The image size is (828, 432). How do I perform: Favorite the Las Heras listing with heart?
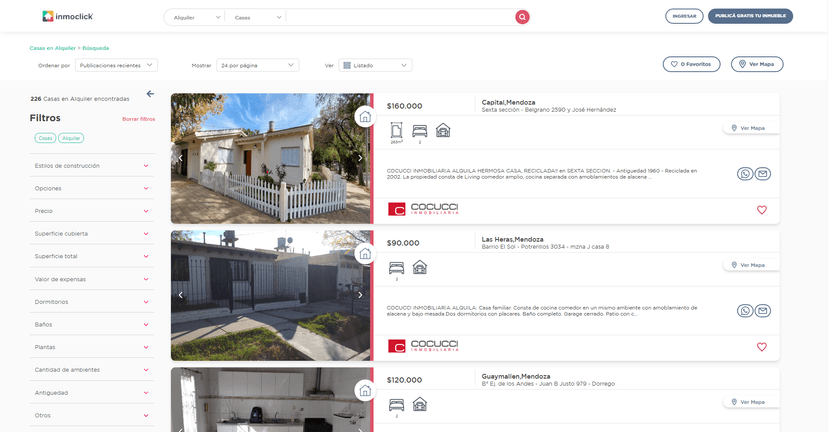point(761,347)
